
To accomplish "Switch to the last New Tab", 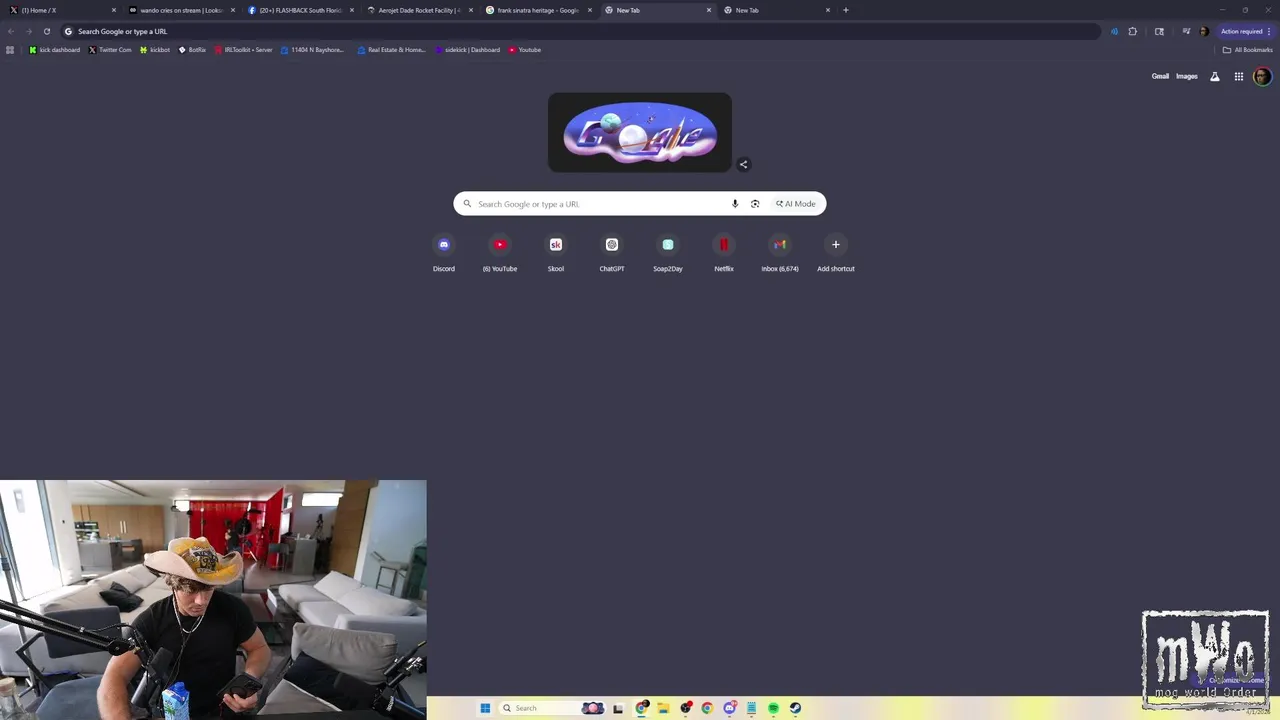I will (x=775, y=10).
